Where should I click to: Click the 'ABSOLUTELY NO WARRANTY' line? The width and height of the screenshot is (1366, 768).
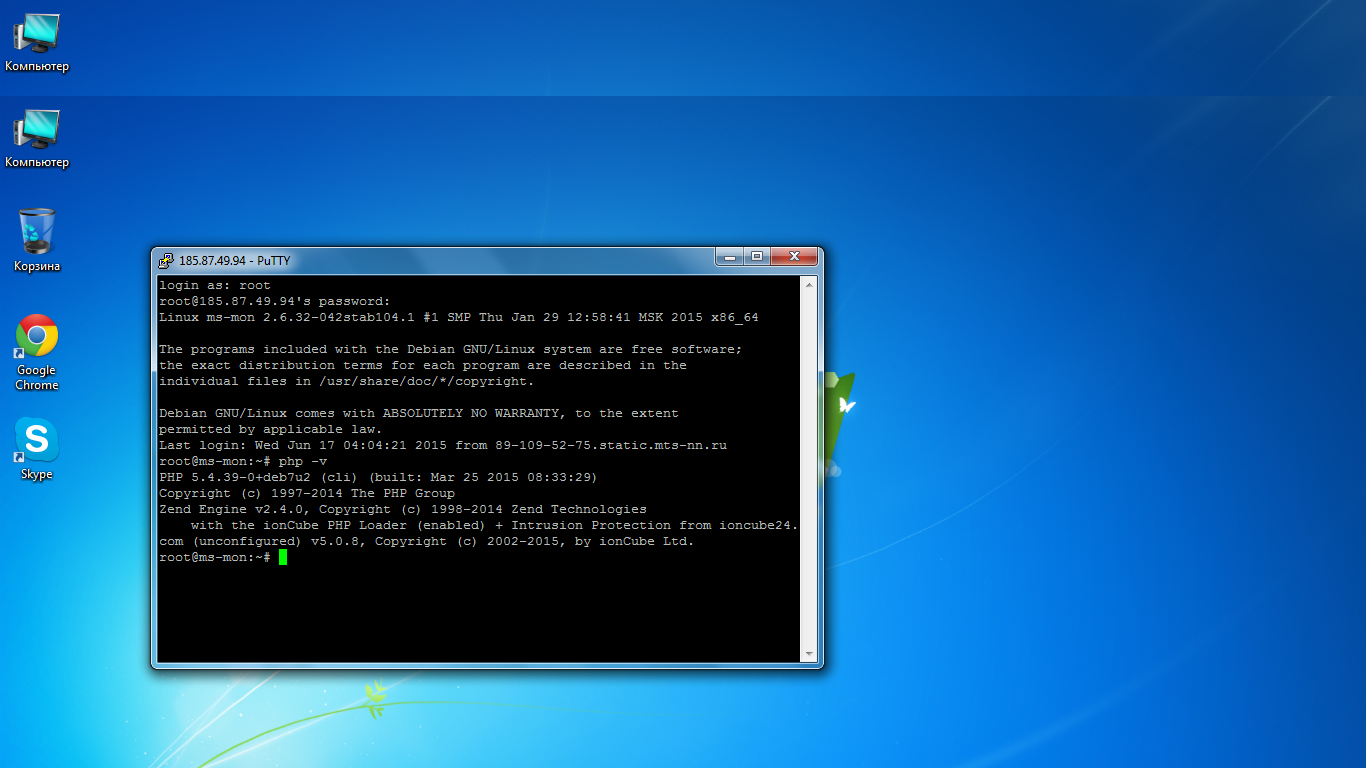[419, 414]
